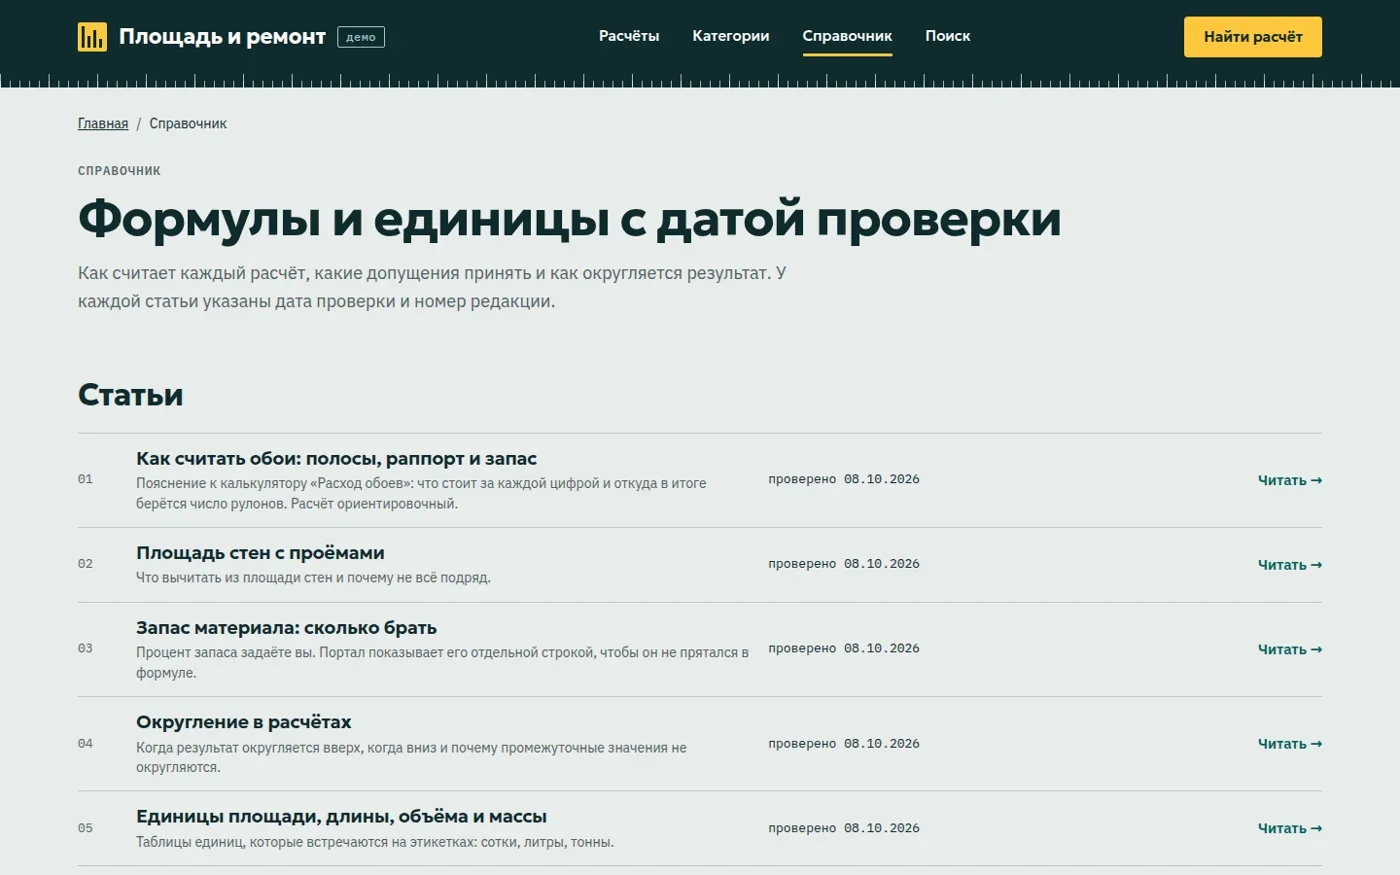Click «Читать →» for the wallpaper article
The image size is (1400, 875).
coord(1290,480)
